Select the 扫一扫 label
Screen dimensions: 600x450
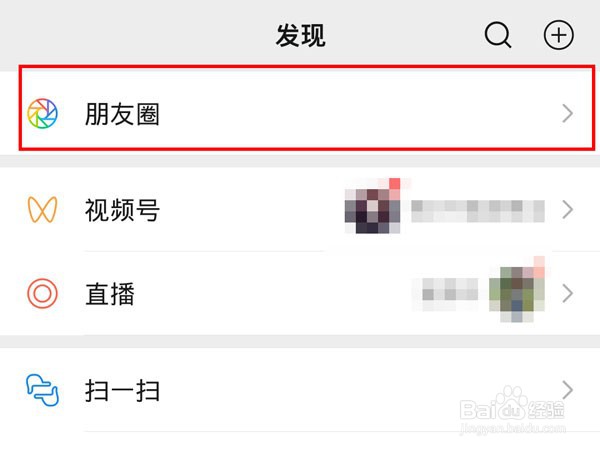[122, 390]
